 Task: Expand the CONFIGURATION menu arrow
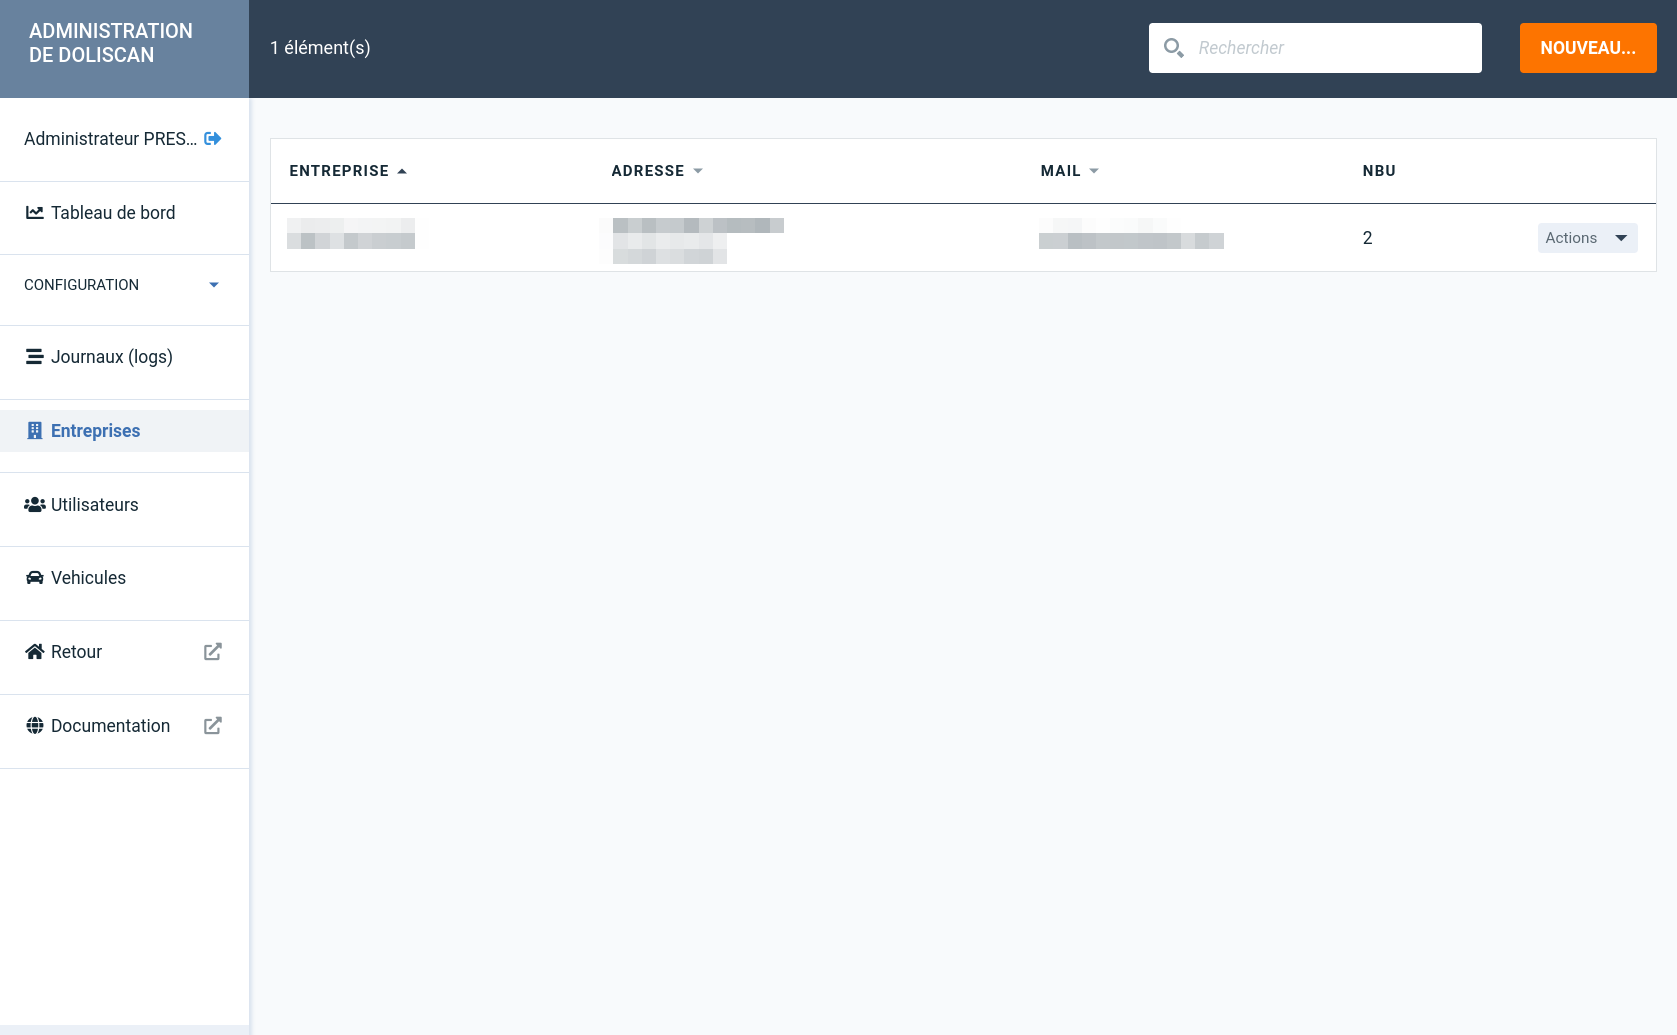214,285
